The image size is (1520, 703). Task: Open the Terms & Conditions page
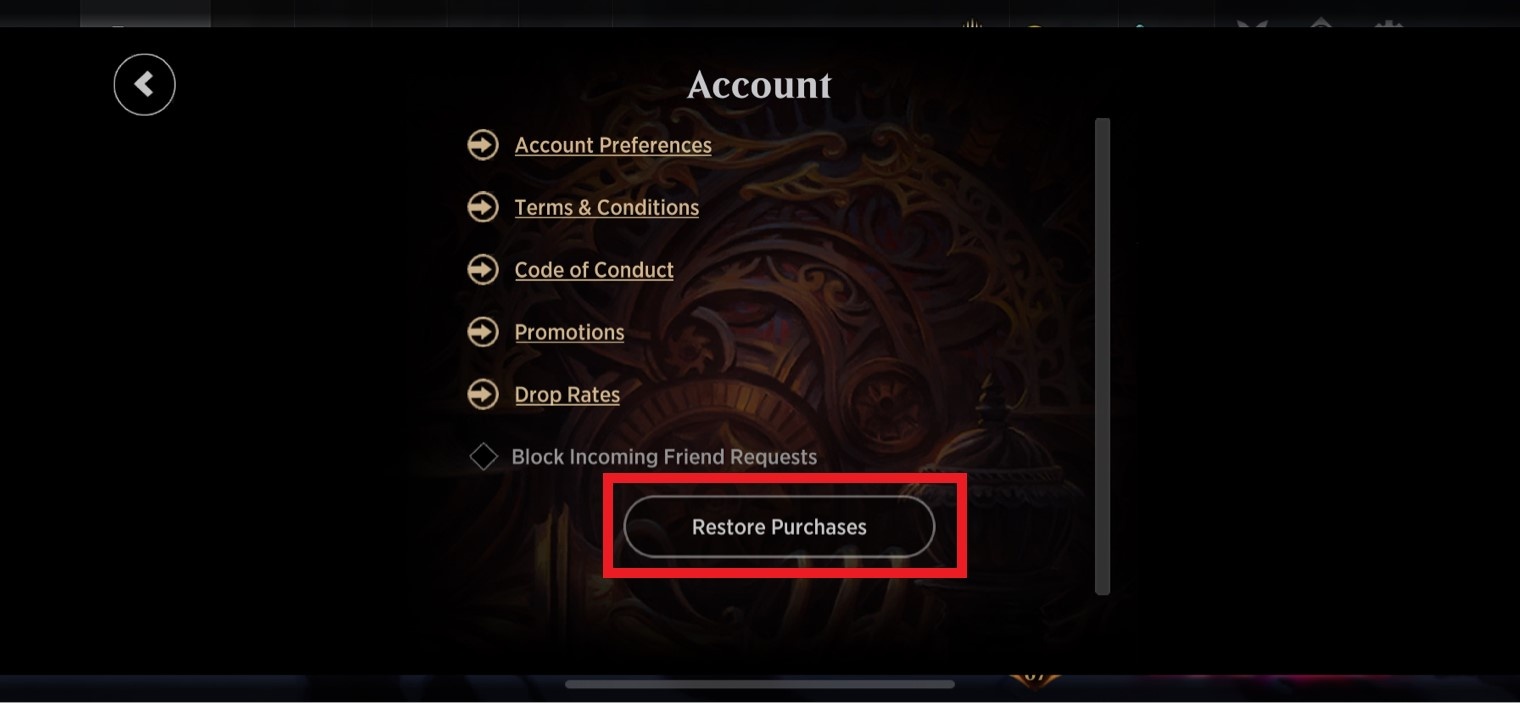[606, 207]
